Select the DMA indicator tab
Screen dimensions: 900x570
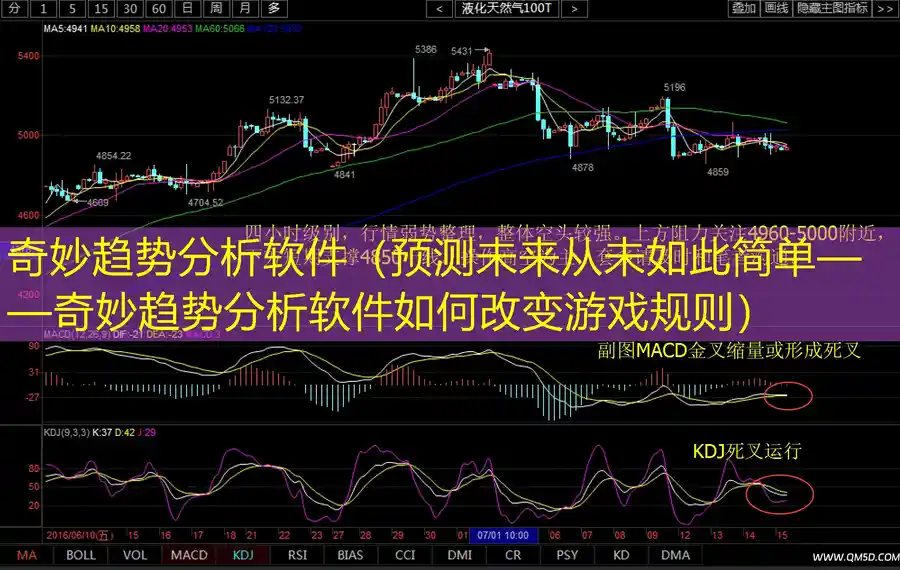[676, 555]
